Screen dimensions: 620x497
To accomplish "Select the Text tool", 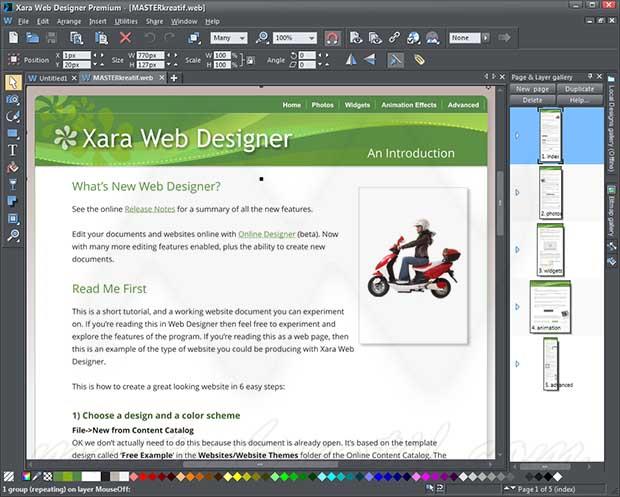I will pos(13,150).
